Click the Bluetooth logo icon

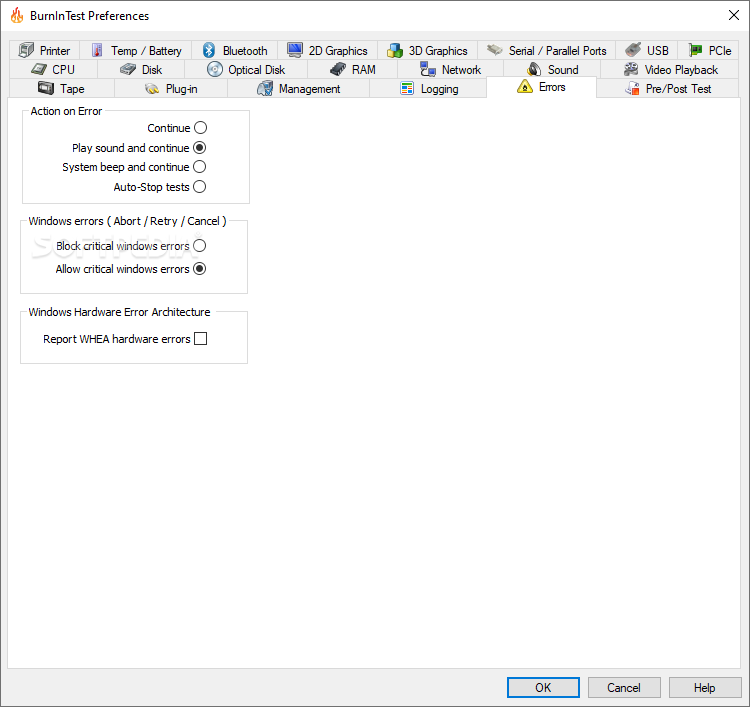click(x=209, y=50)
